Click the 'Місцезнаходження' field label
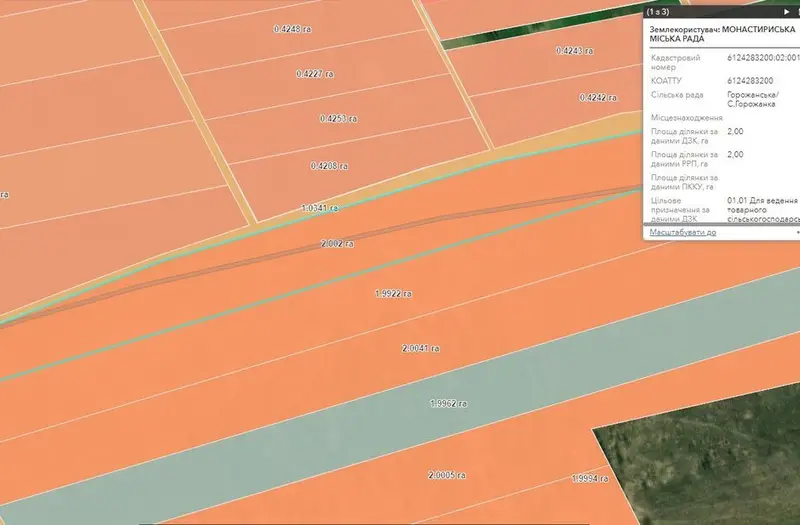The height and width of the screenshot is (525, 800). point(687,117)
